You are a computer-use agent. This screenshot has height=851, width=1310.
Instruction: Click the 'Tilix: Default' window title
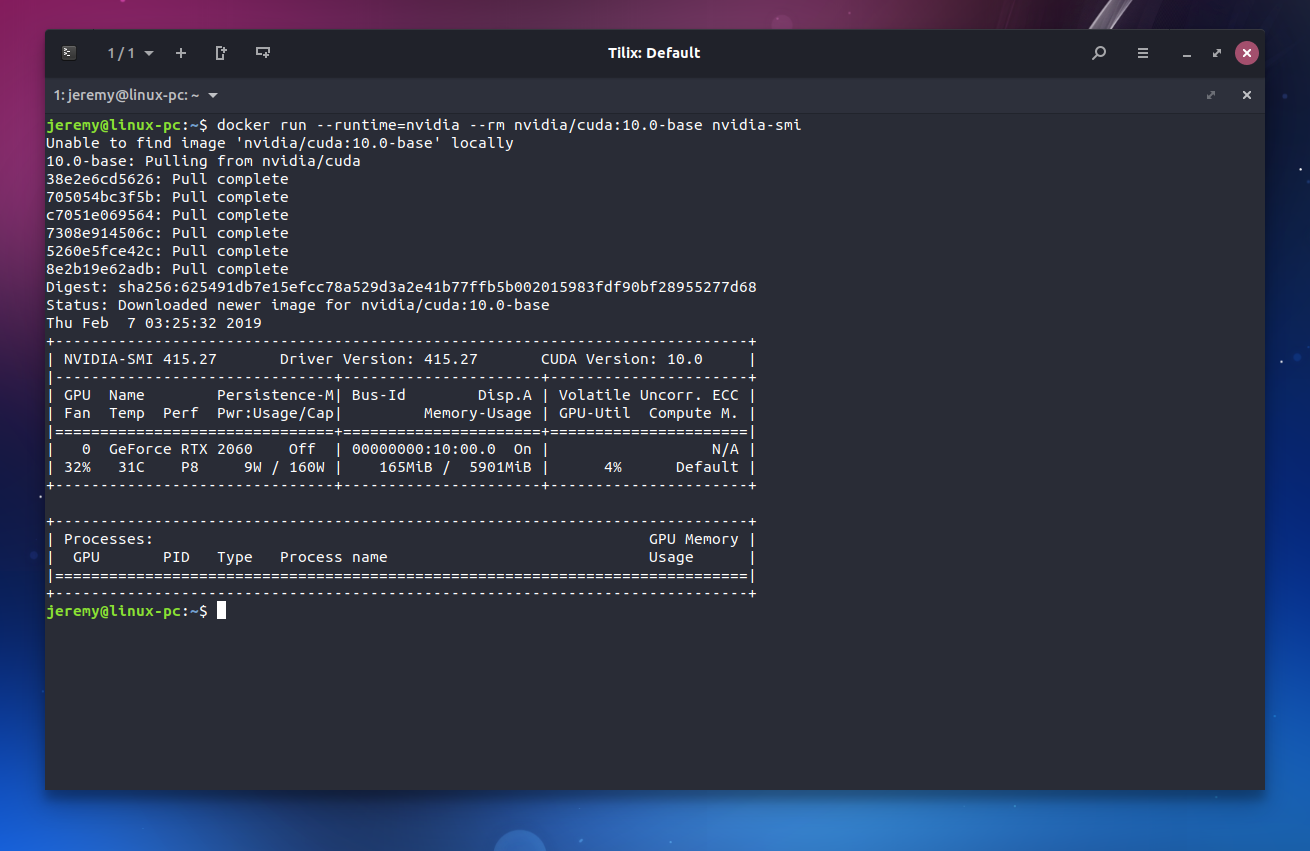654,53
